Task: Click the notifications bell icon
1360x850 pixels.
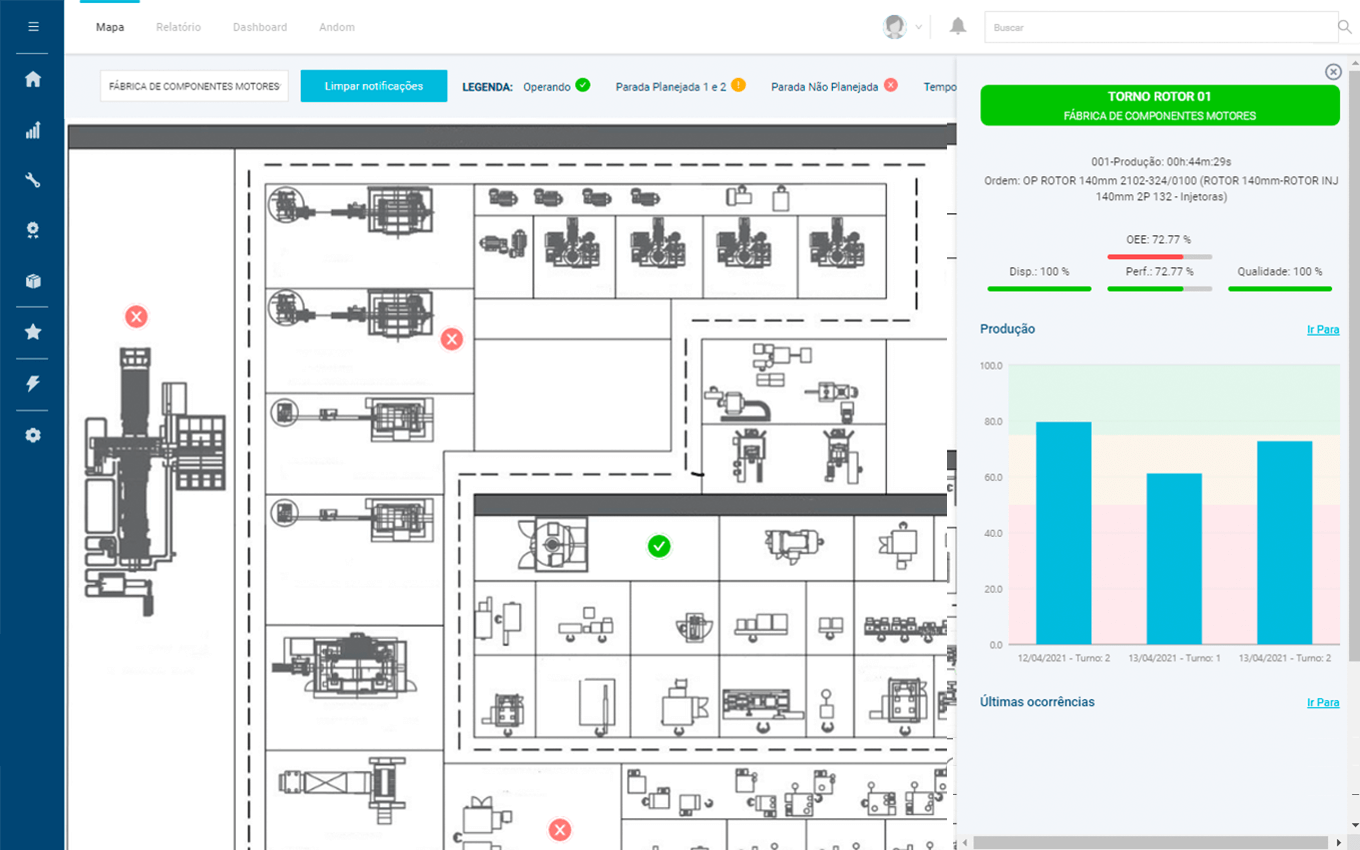Action: point(958,27)
